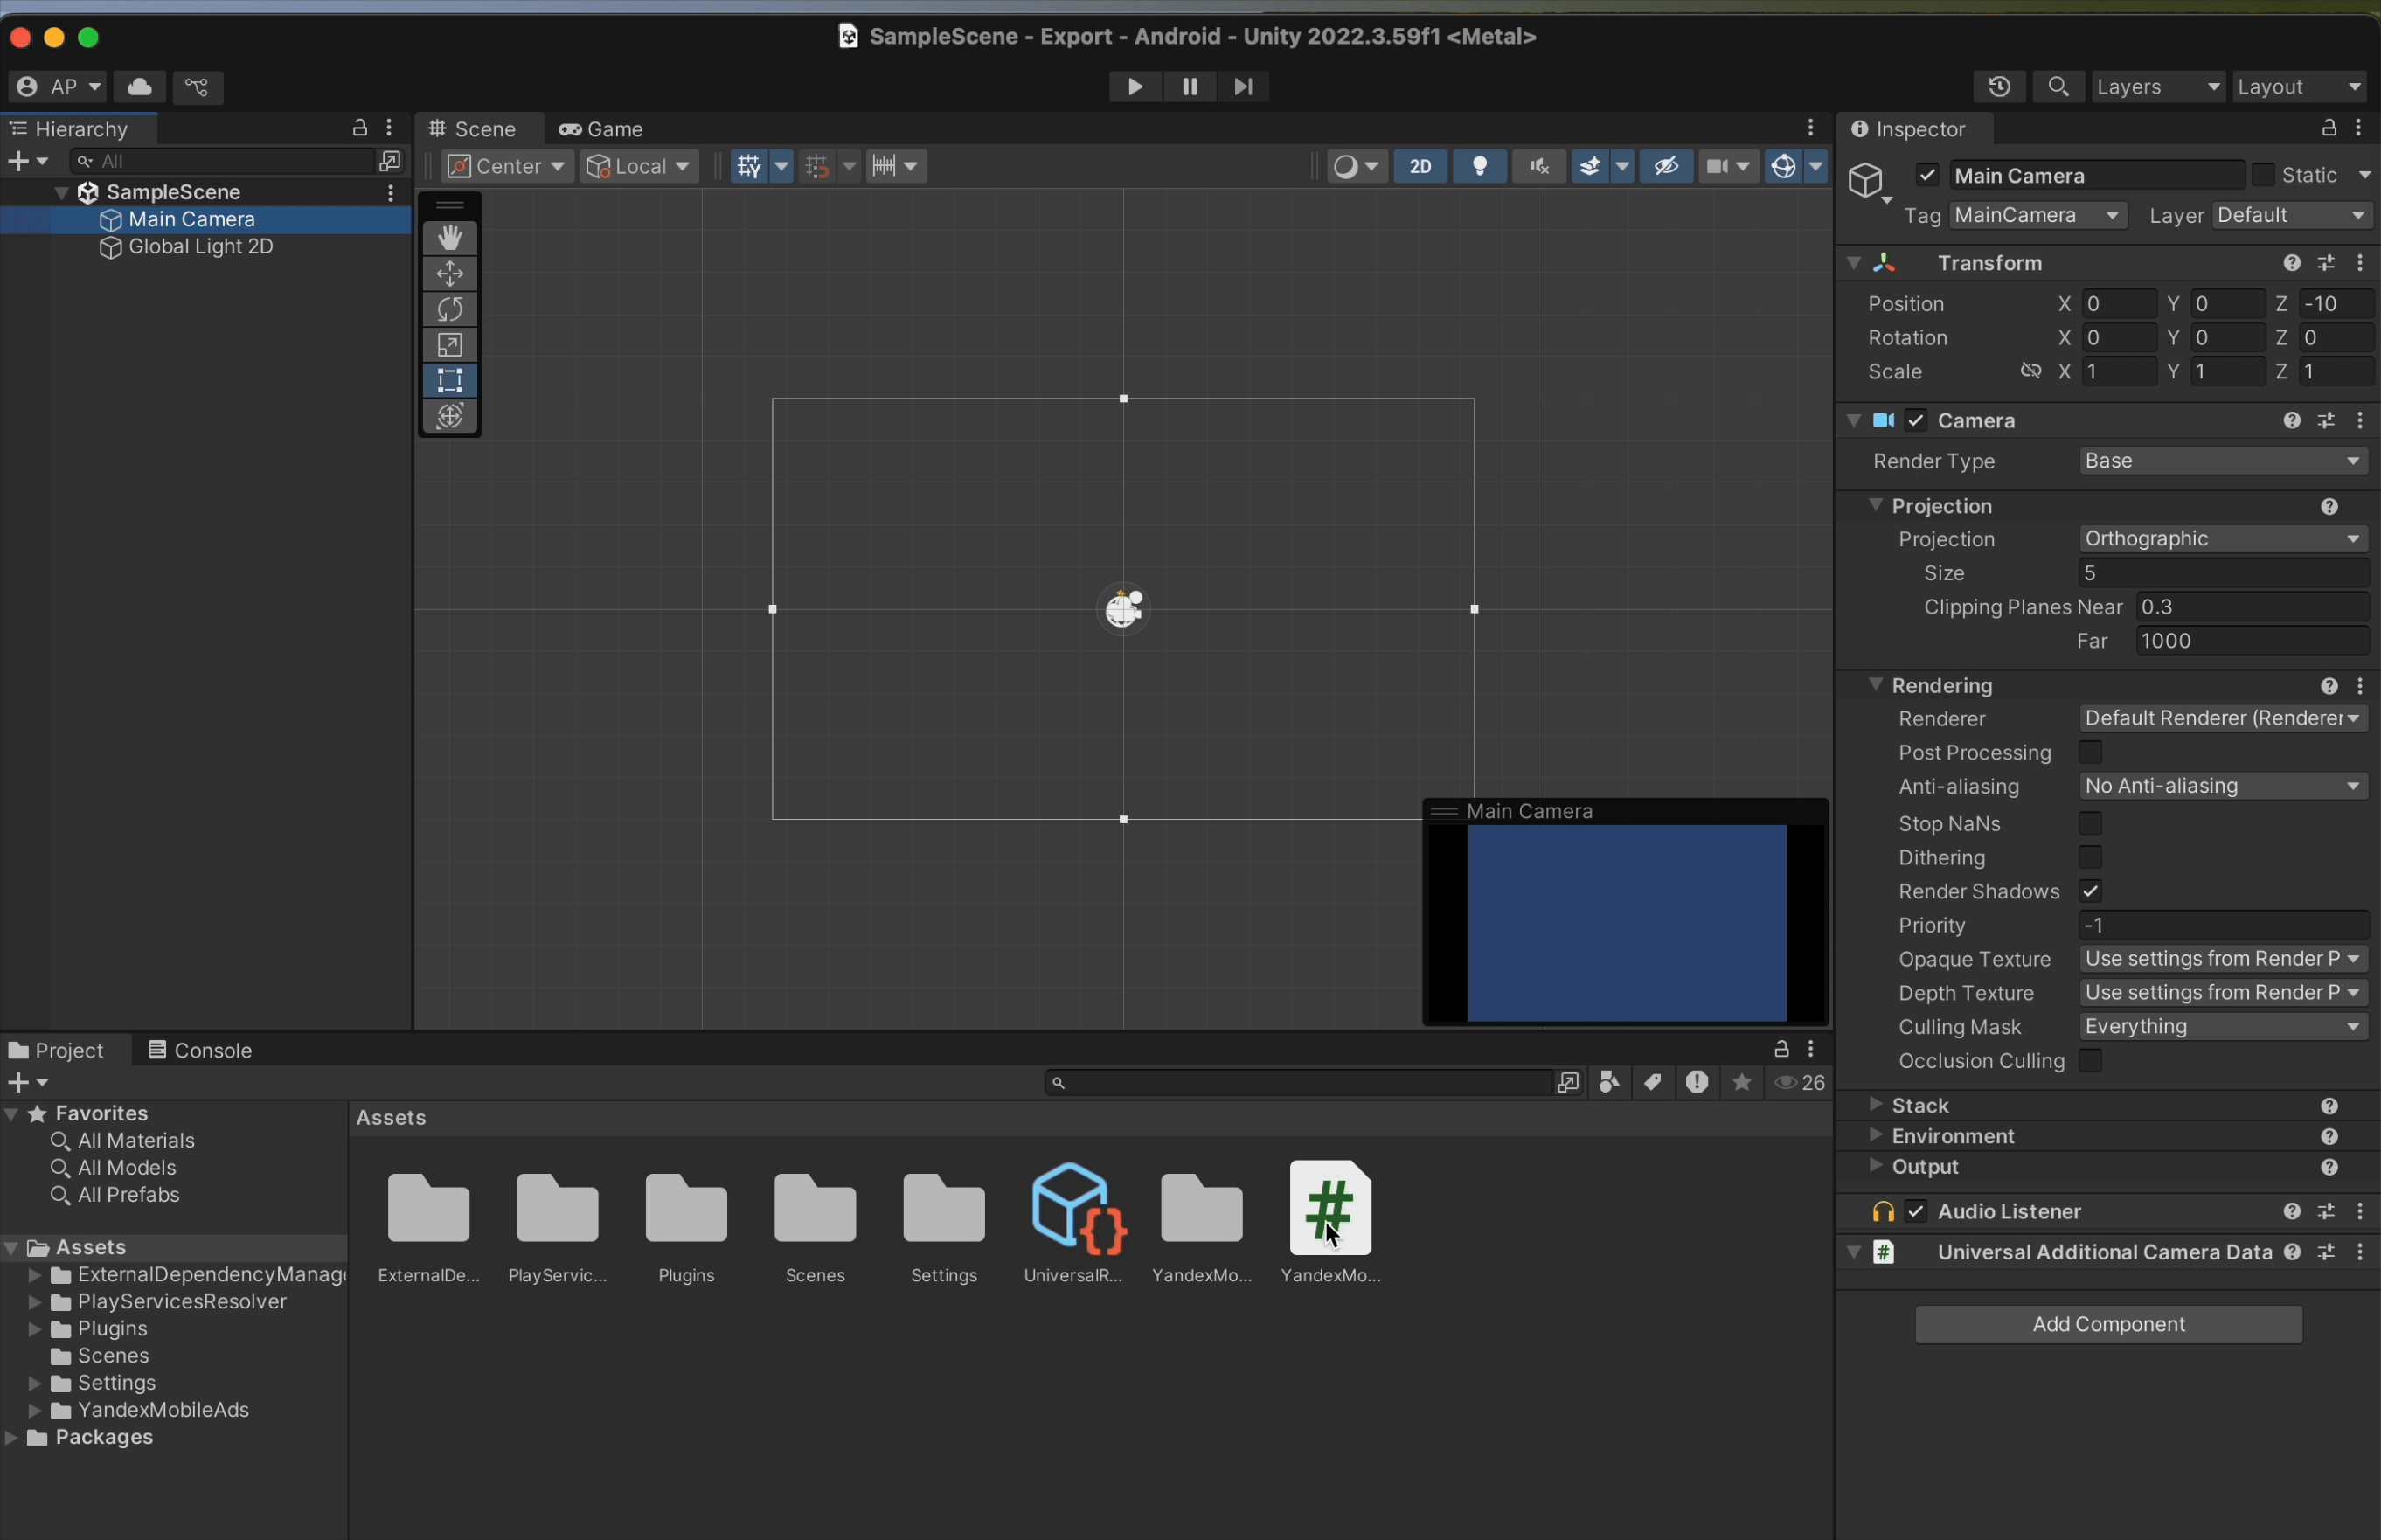Select the Scene tab
Screen dimensions: 2381x1540
click(x=473, y=129)
